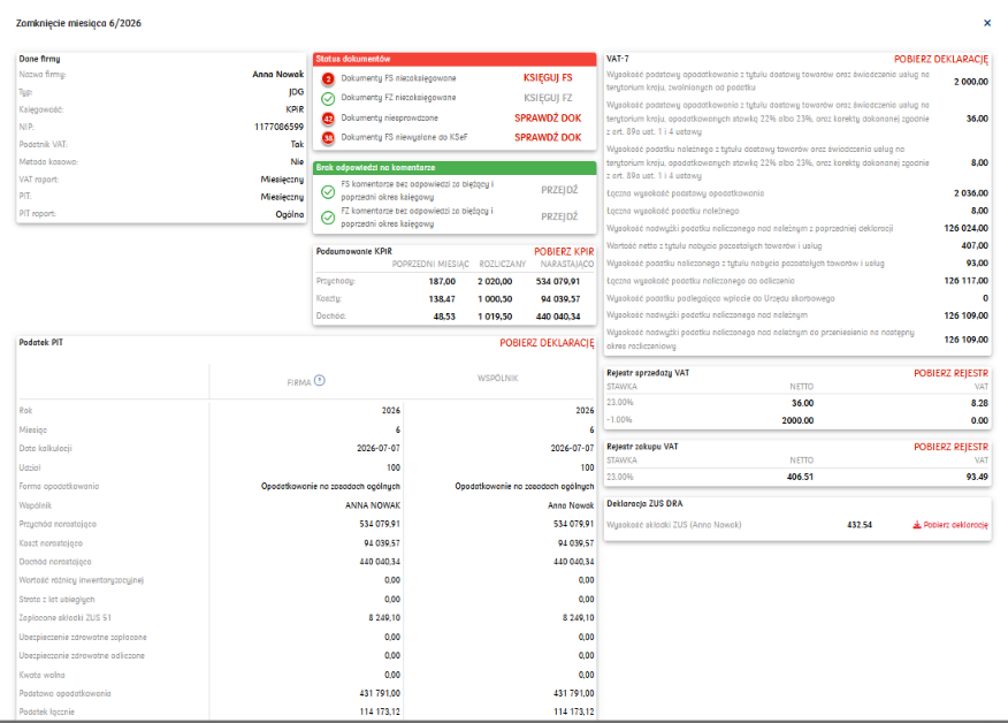Image resolution: width=1008 pixels, height=723 pixels.
Task: Click Podatek łącznie 114 173,12 in WSPÓLNIK column
Action: coord(574,712)
